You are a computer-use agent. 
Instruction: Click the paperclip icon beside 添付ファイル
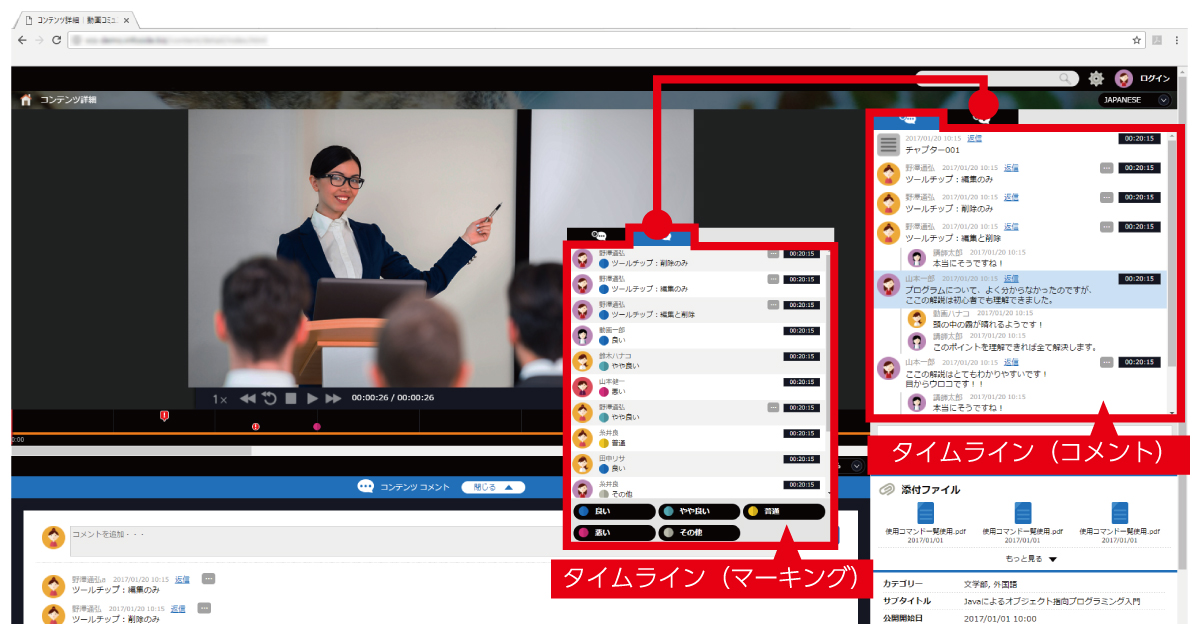tap(886, 490)
